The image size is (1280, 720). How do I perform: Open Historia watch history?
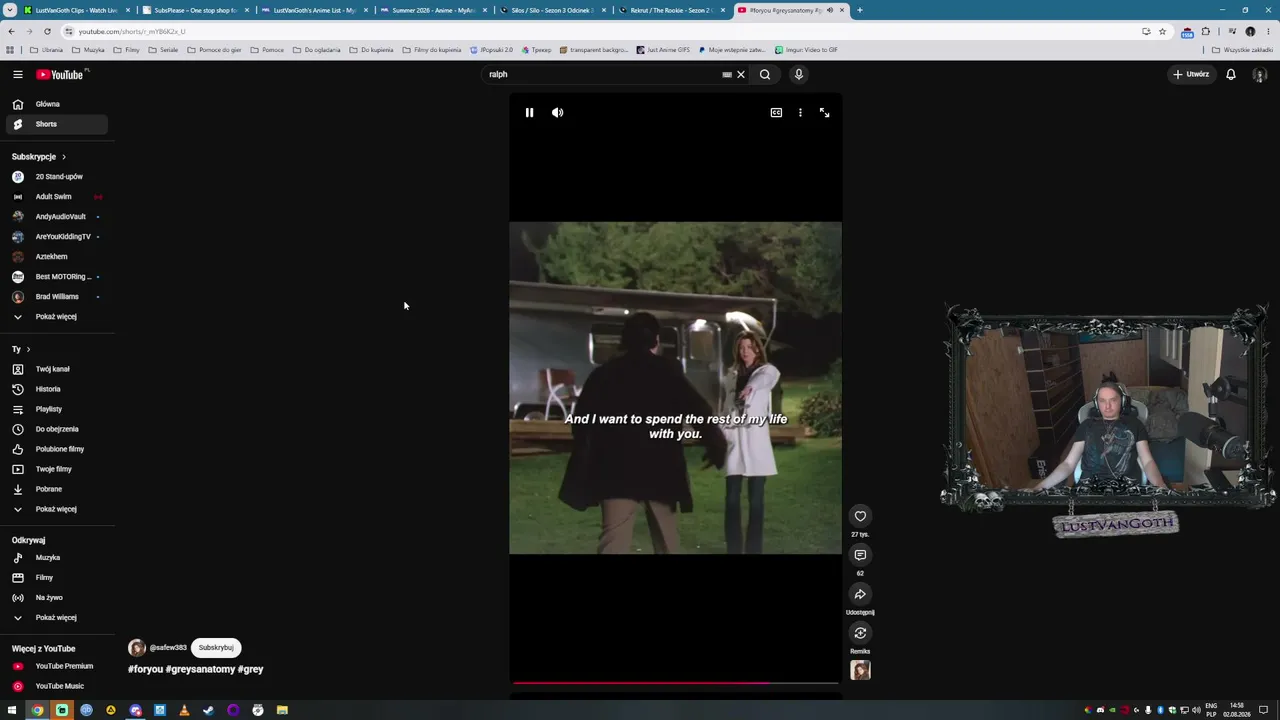point(57,389)
